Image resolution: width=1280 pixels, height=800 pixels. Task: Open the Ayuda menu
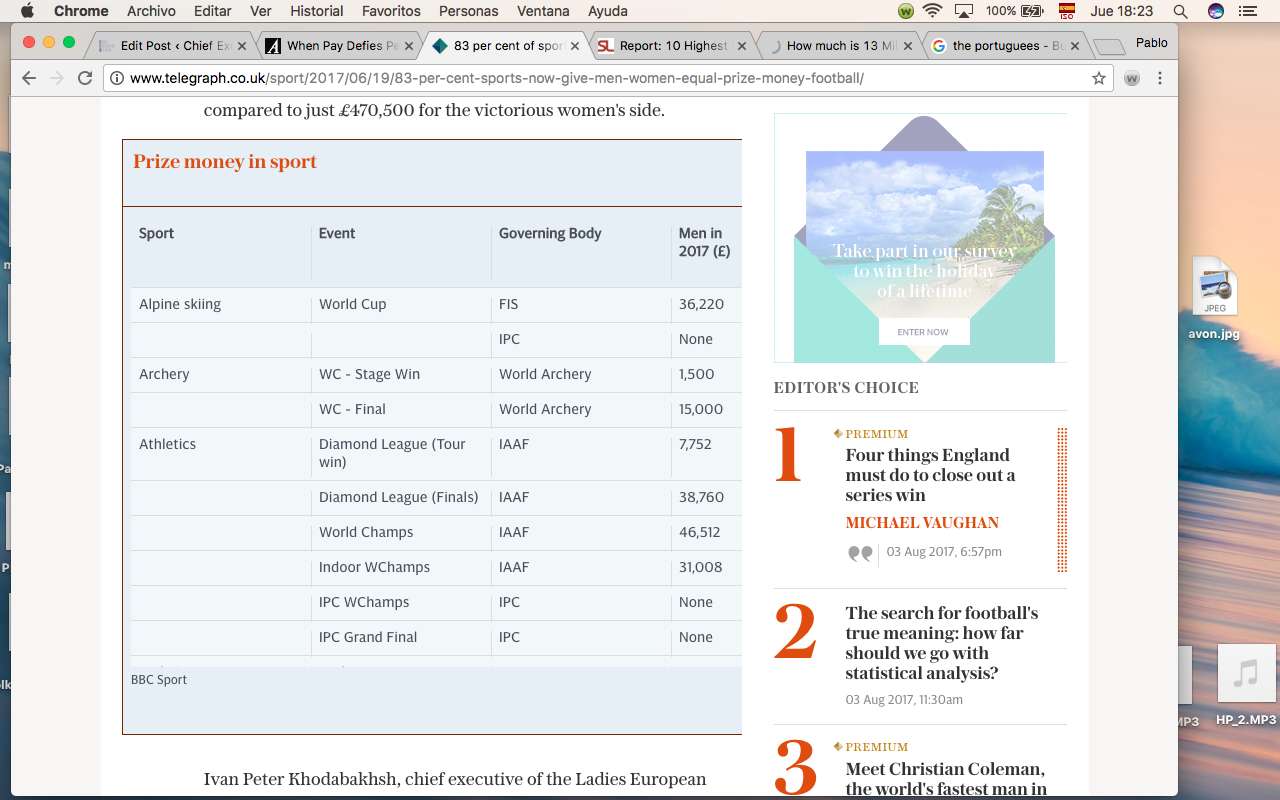point(607,11)
